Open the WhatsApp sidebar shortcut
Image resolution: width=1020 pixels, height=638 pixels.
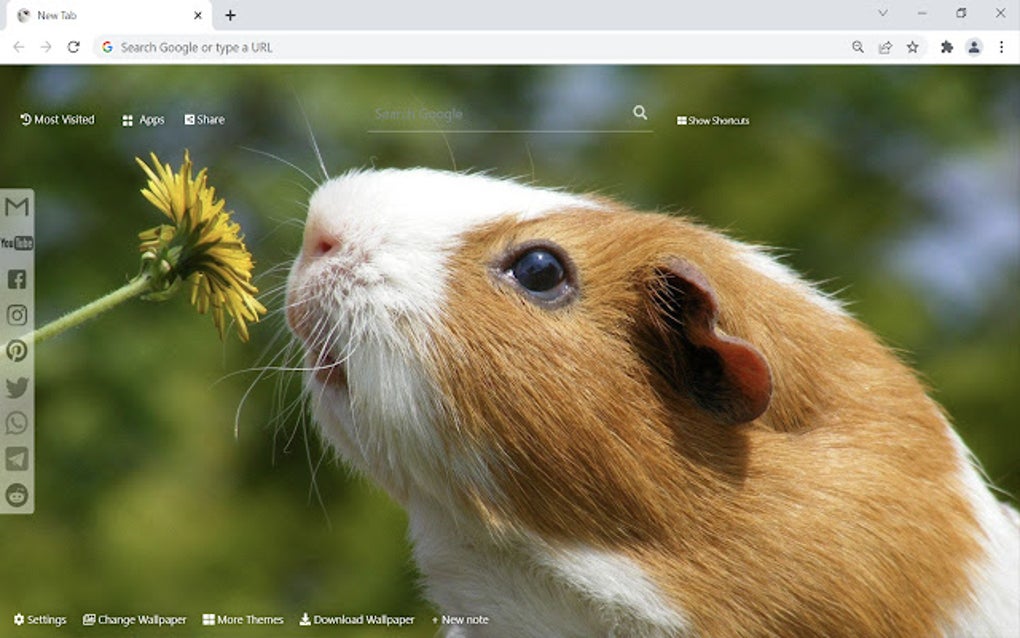15,424
